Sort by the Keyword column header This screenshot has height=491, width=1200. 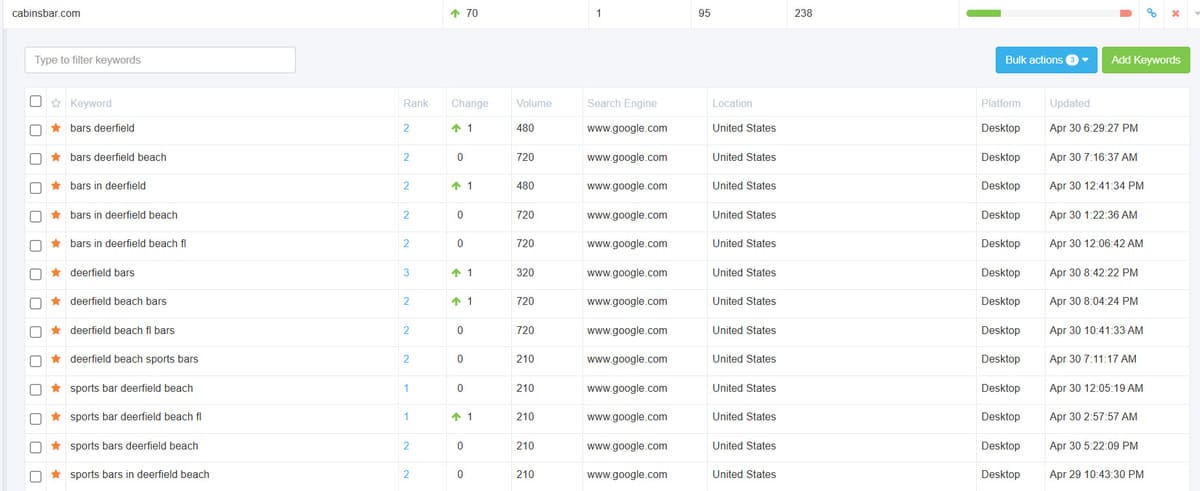point(91,103)
